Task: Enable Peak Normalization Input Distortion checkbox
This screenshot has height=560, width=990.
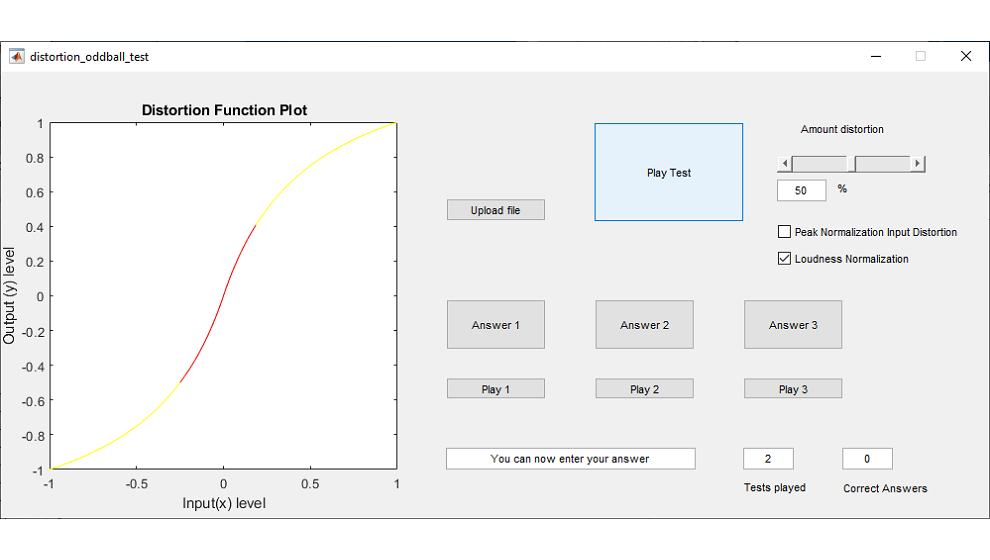Action: tap(784, 232)
